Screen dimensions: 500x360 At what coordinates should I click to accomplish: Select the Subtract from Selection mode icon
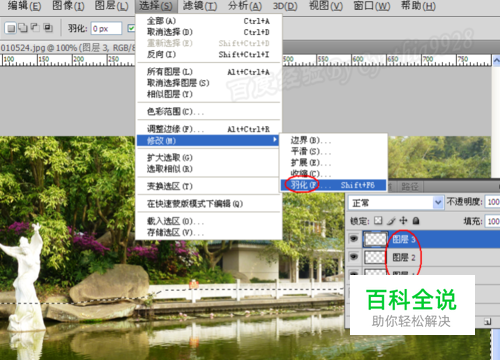pyautogui.click(x=35, y=28)
